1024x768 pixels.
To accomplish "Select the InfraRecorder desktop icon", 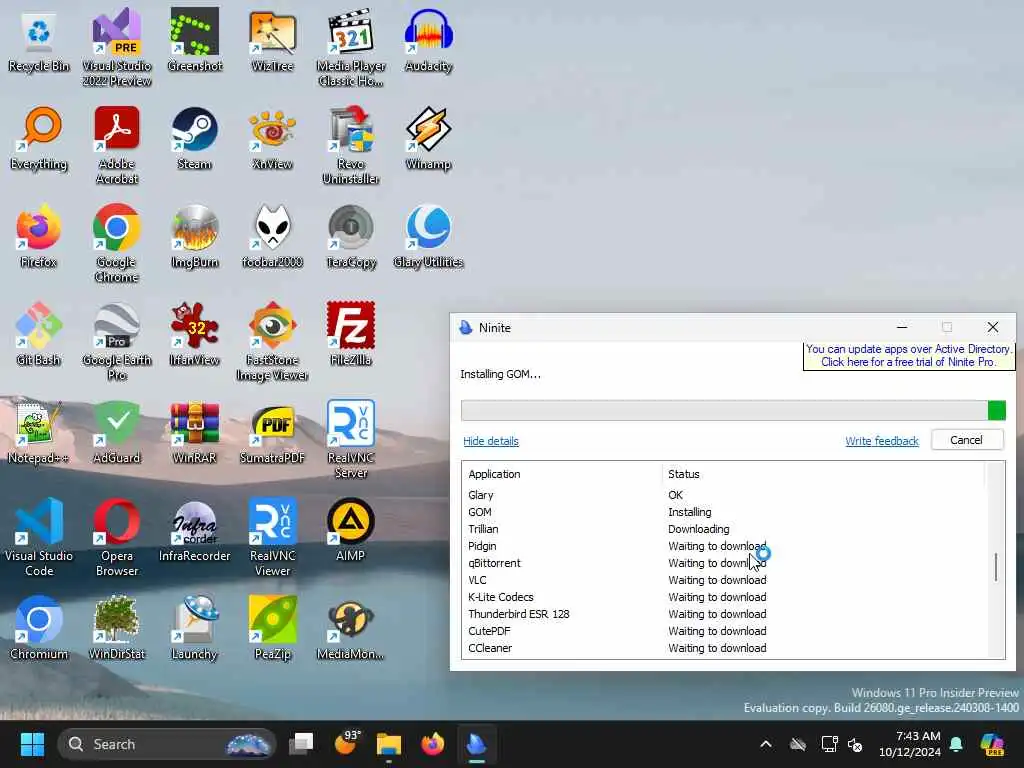I will click(x=195, y=531).
